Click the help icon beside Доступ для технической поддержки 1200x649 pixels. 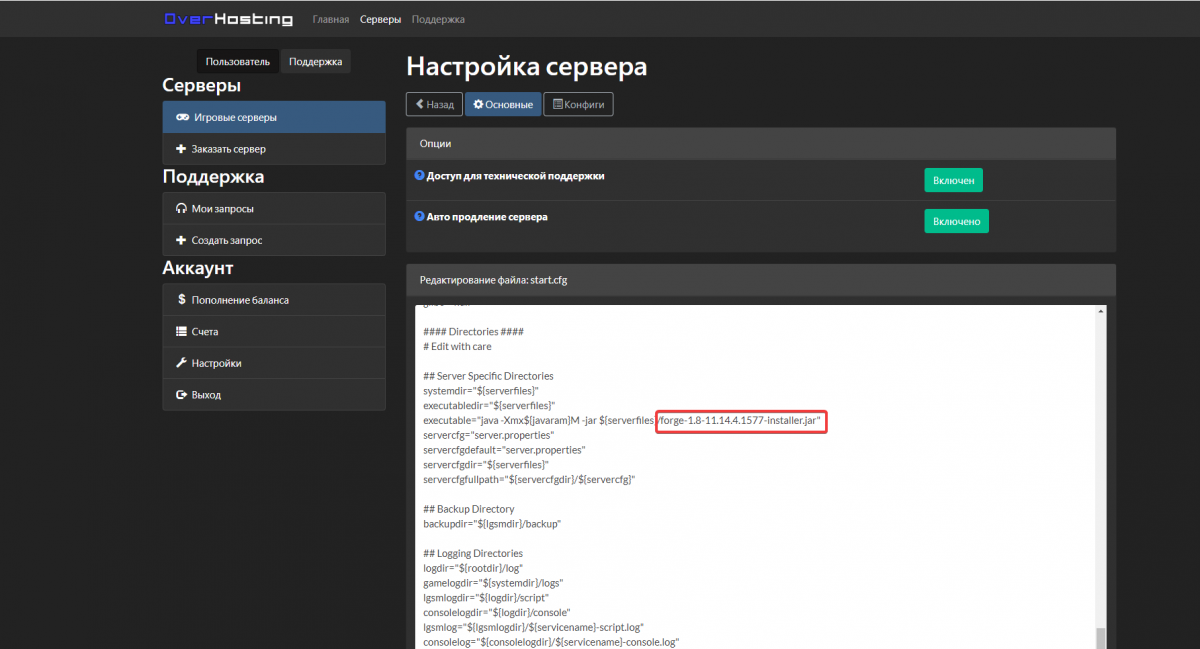pyautogui.click(x=420, y=176)
